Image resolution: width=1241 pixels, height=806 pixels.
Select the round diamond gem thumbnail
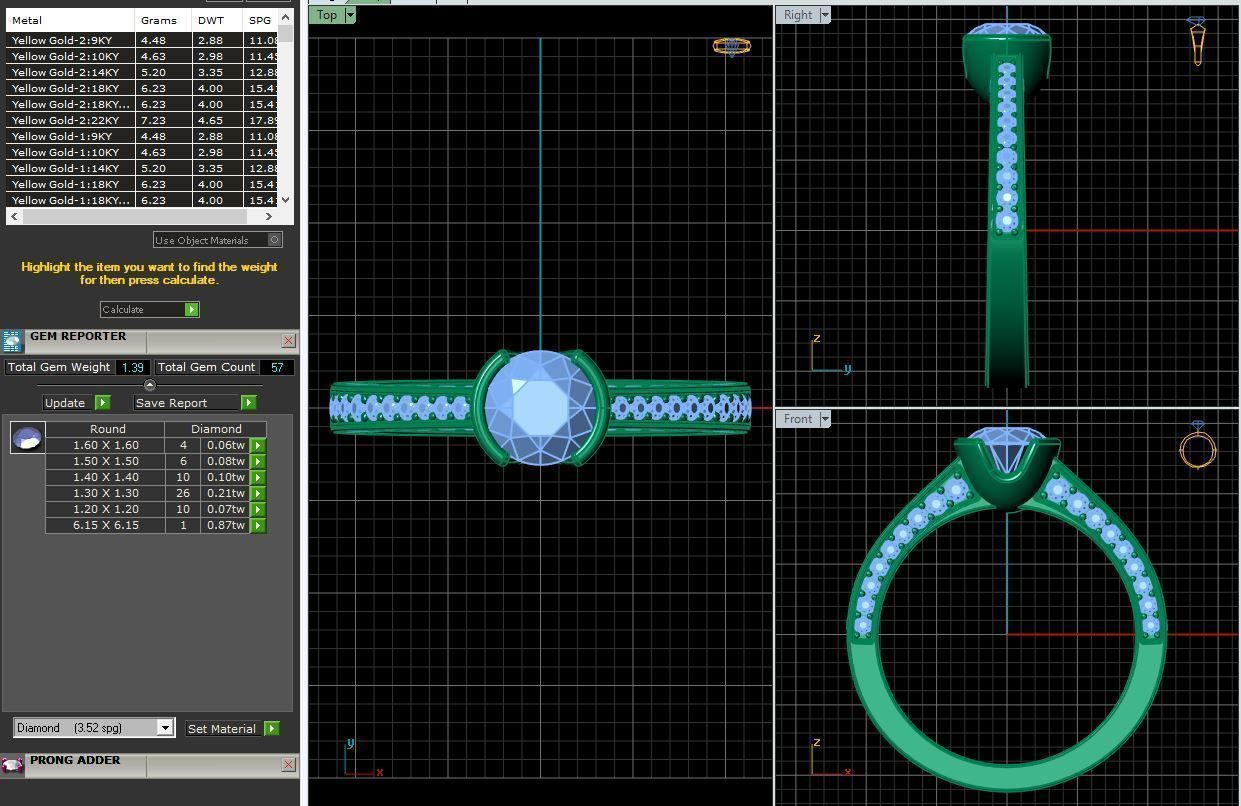pos(27,438)
